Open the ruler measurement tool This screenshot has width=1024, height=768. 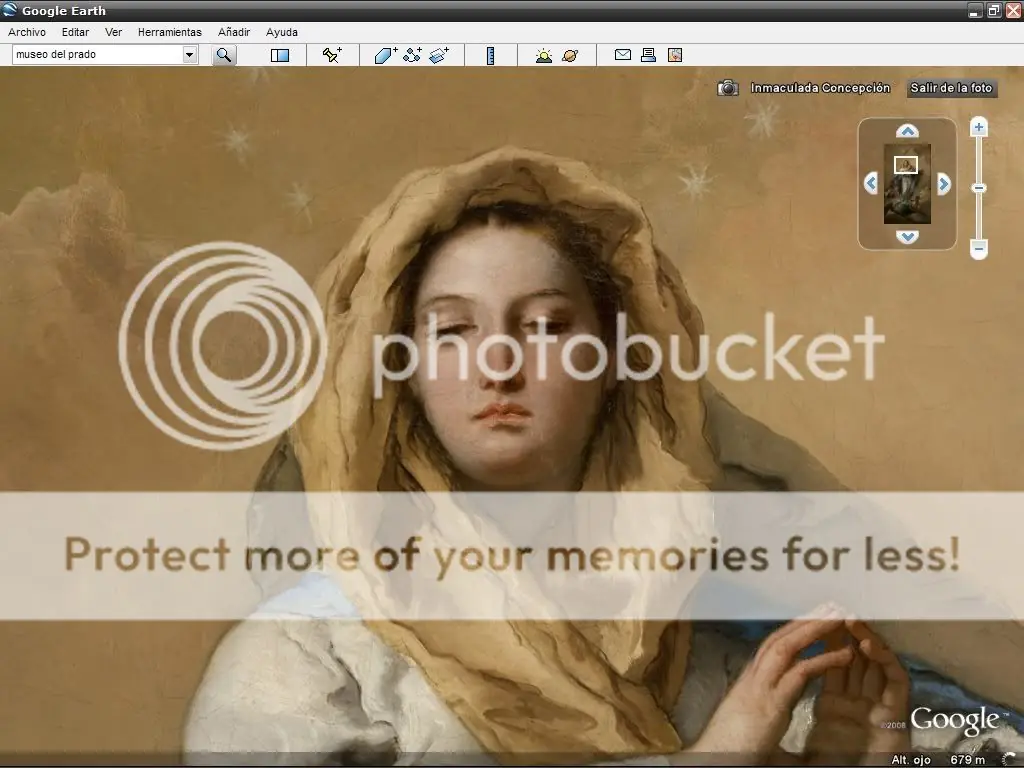[x=490, y=56]
